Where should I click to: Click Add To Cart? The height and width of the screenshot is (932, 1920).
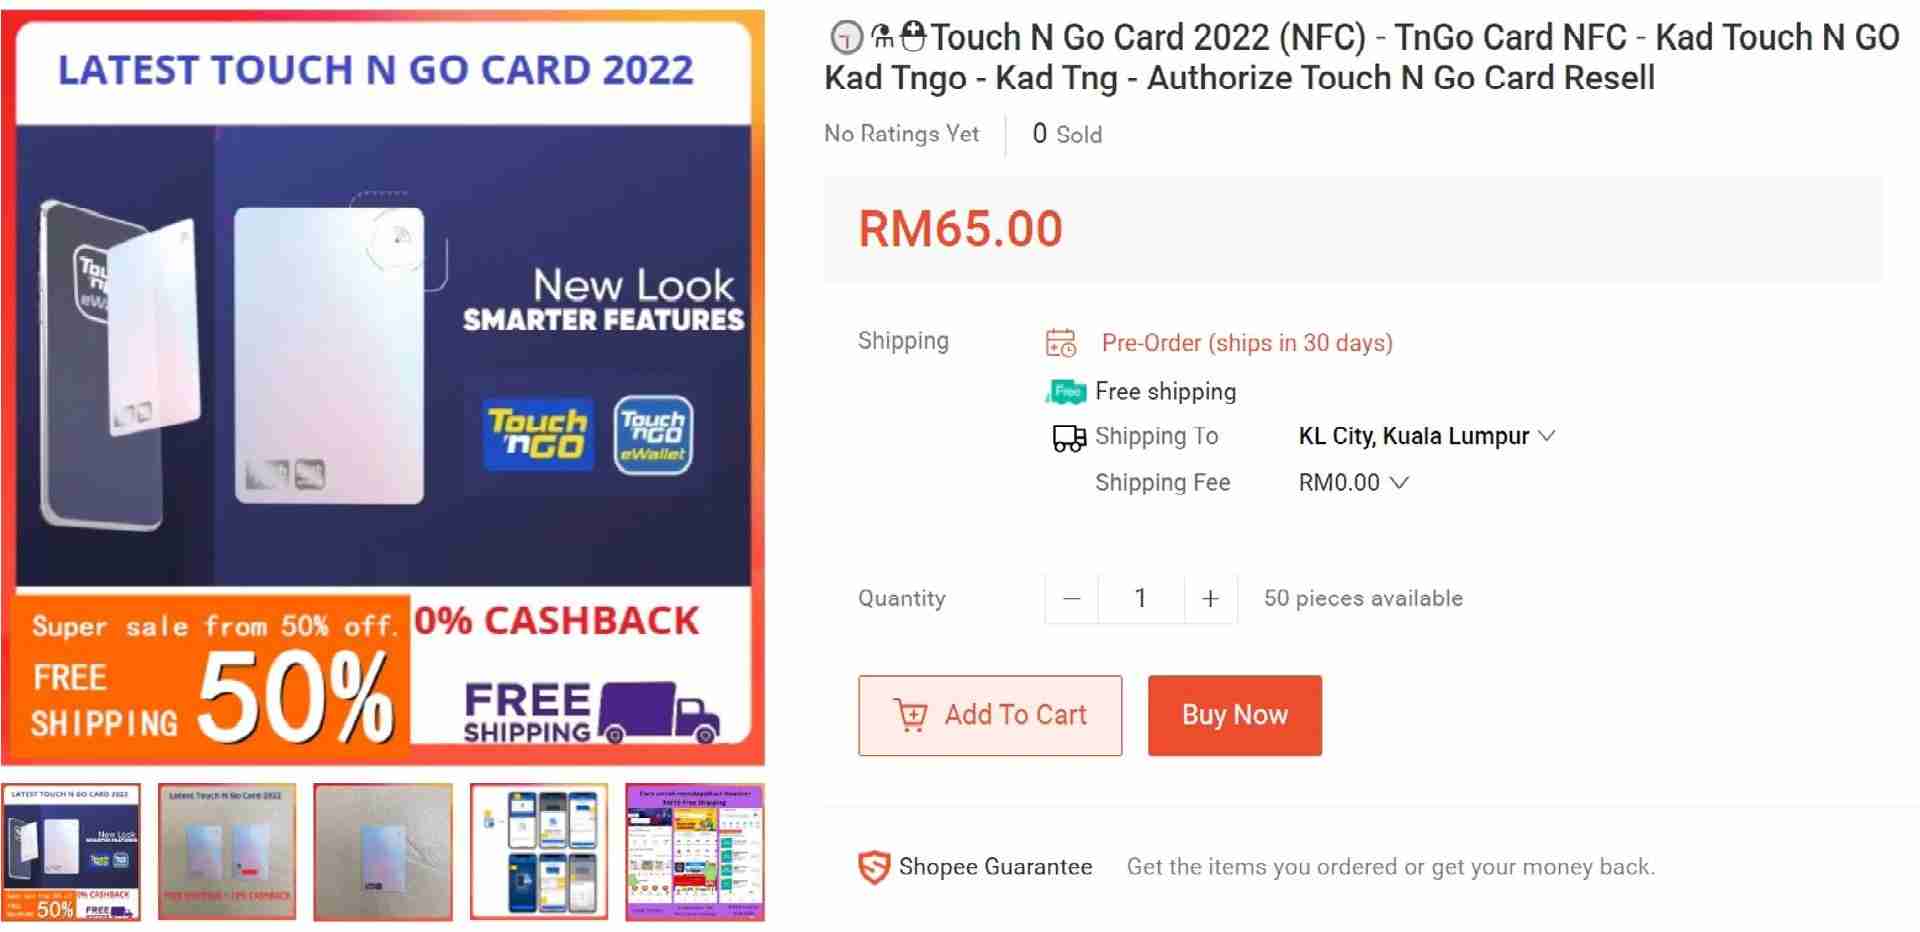point(991,715)
